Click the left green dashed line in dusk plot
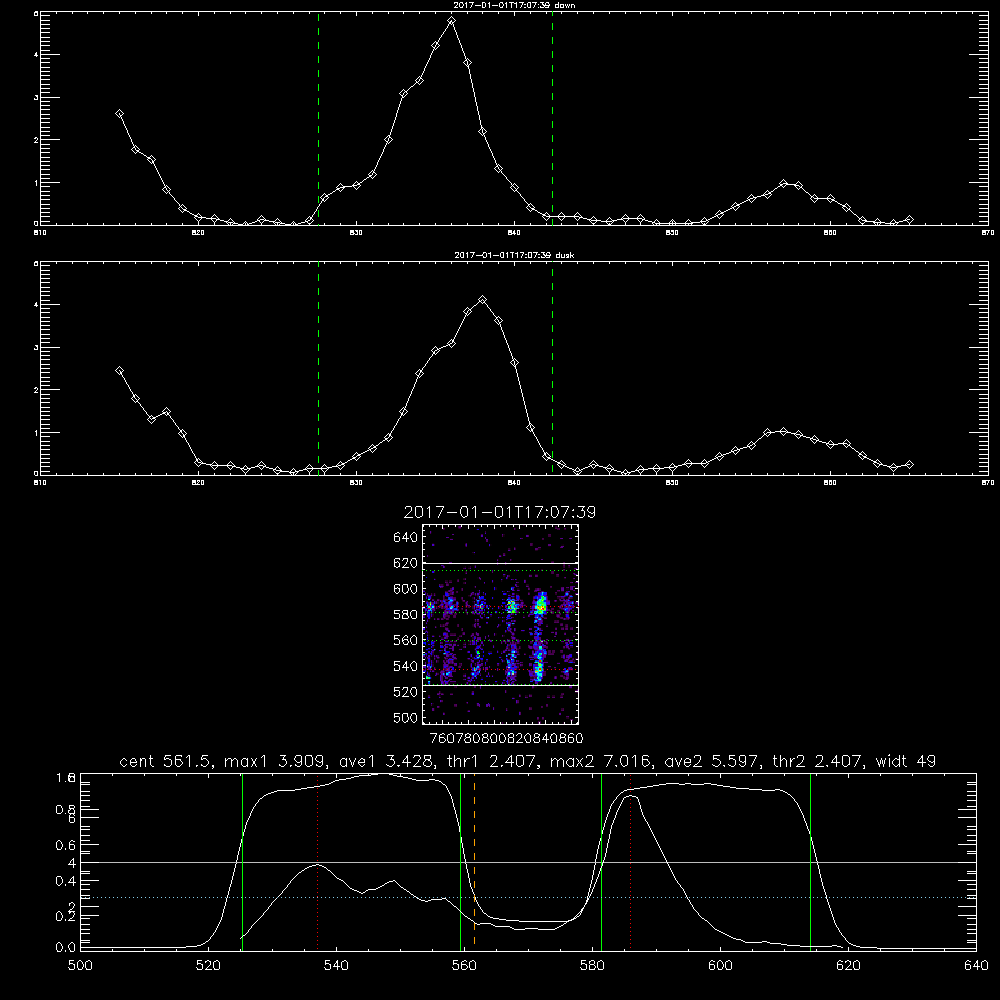Screen dimensions: 1000x1000 [x=319, y=368]
